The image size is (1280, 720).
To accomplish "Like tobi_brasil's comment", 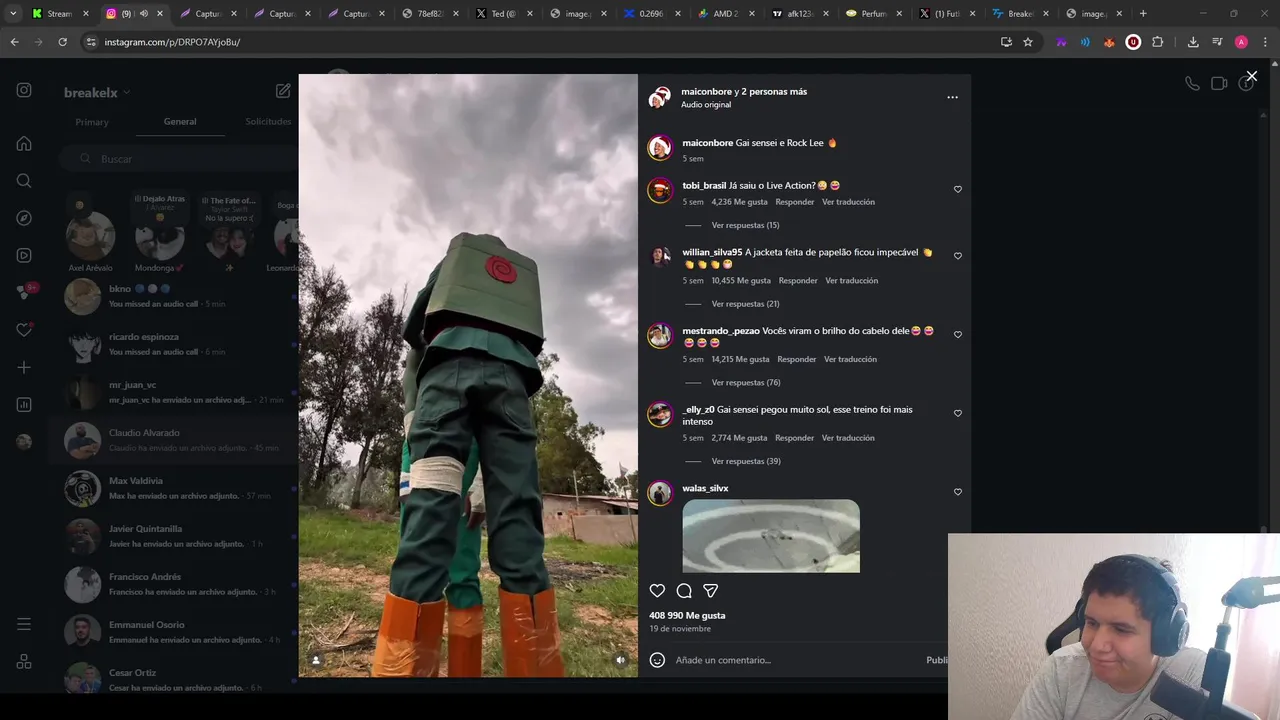I will [957, 189].
